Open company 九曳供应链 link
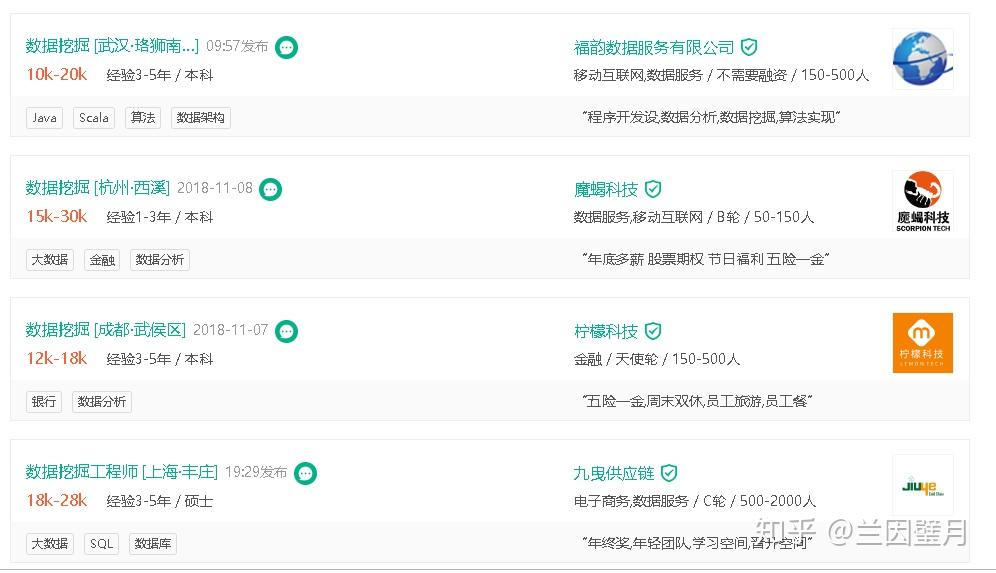The image size is (996, 573). [614, 473]
